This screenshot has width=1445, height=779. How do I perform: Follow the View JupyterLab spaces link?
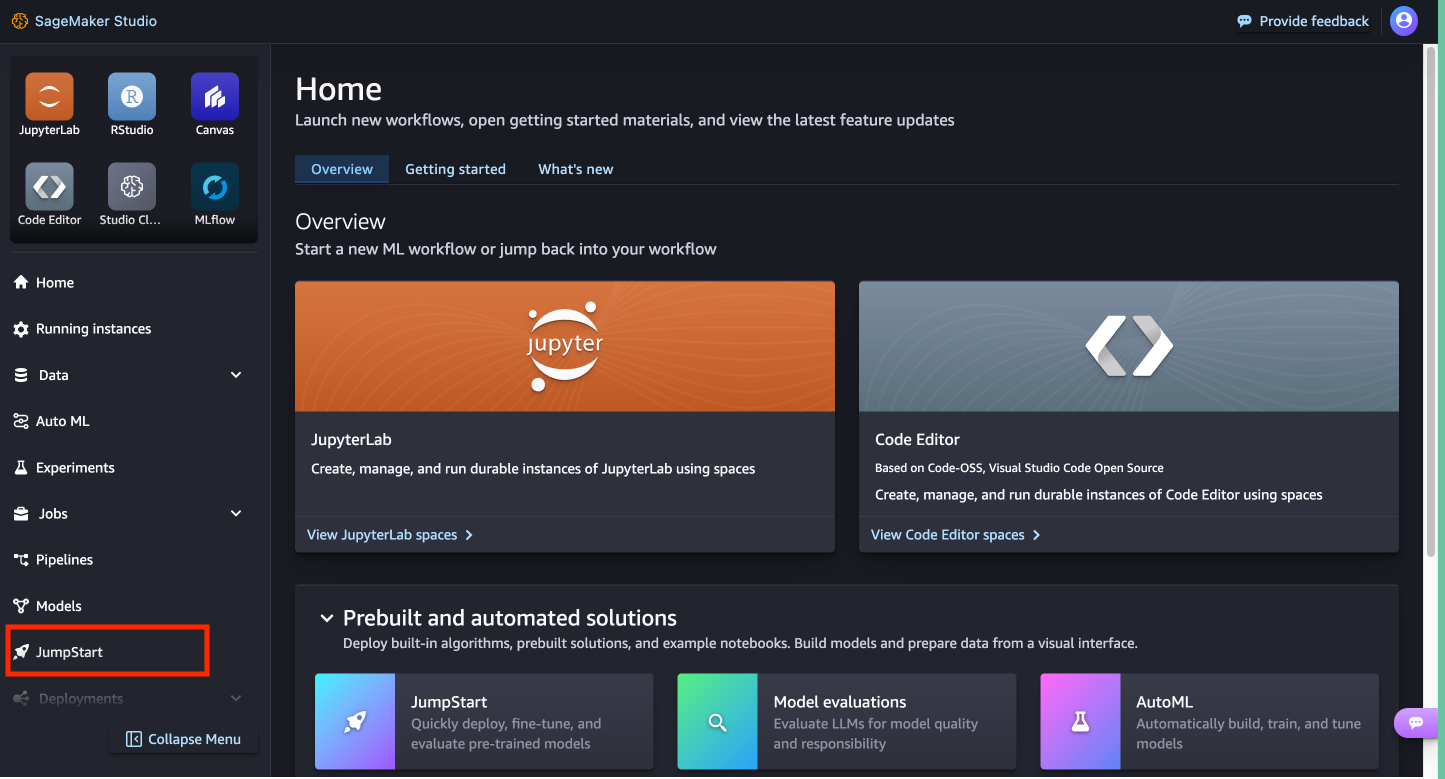[390, 535]
